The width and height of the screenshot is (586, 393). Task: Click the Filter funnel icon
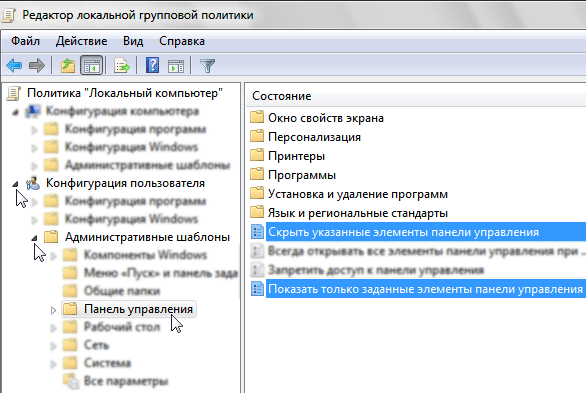tap(207, 66)
